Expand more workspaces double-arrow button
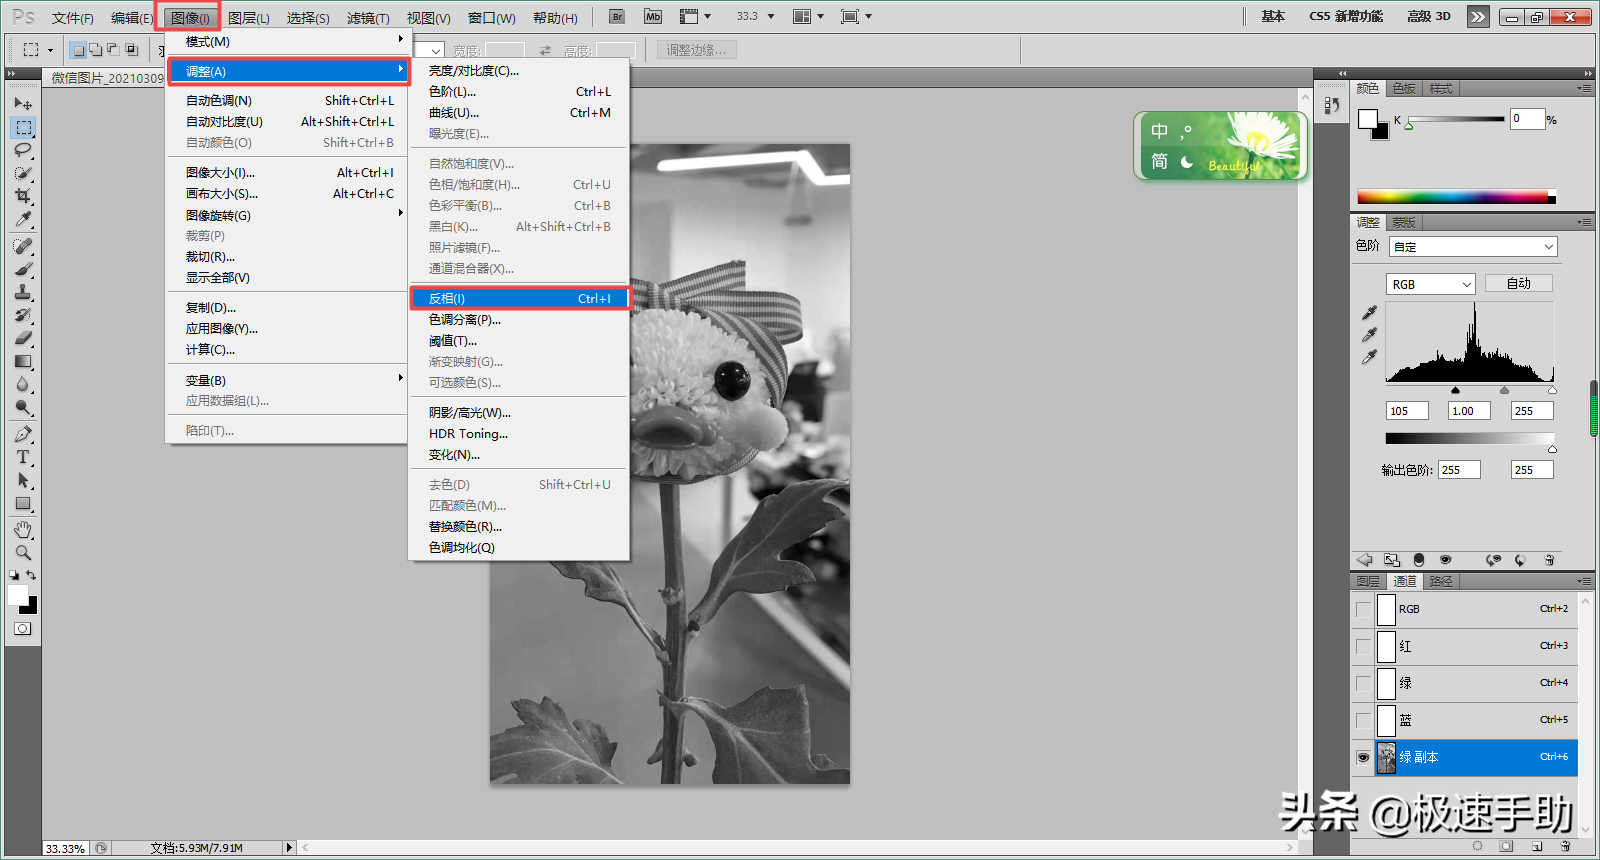 click(1477, 16)
